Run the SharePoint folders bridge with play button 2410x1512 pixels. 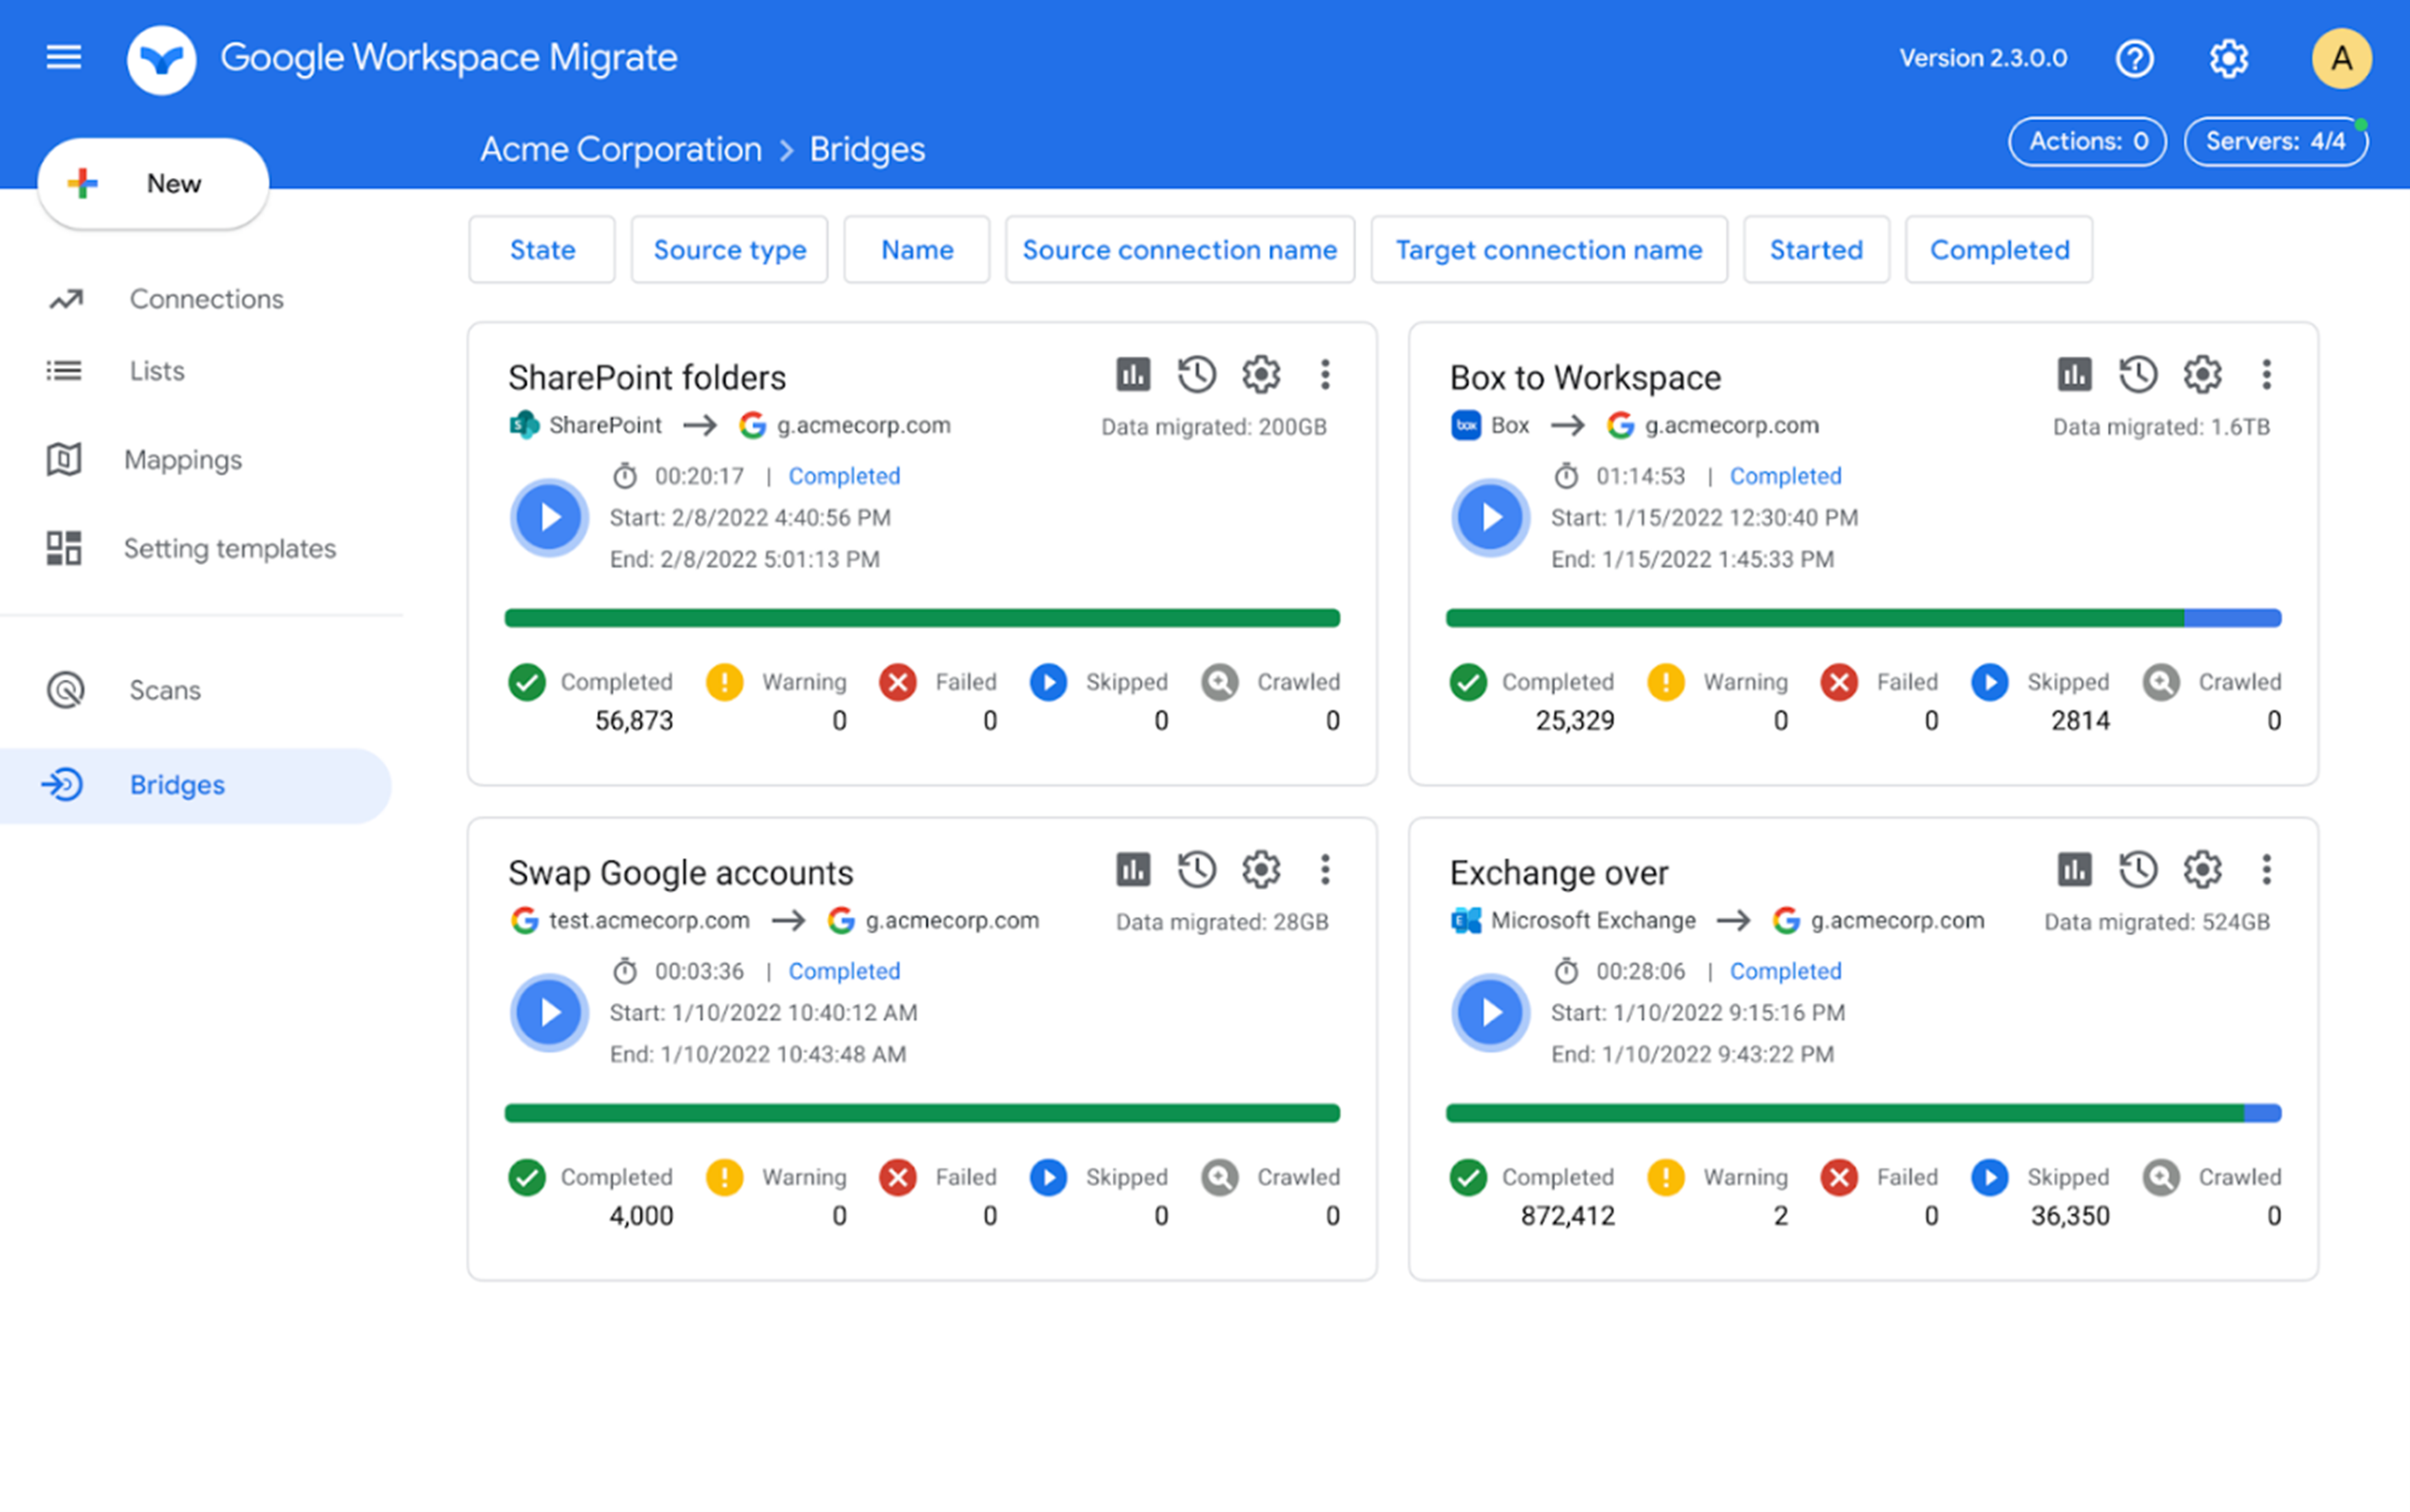tap(548, 517)
